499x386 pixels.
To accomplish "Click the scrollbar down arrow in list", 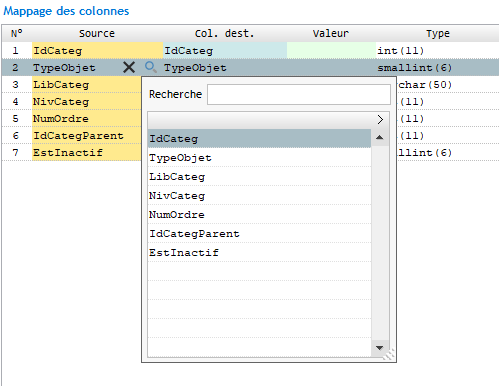I will 379,348.
